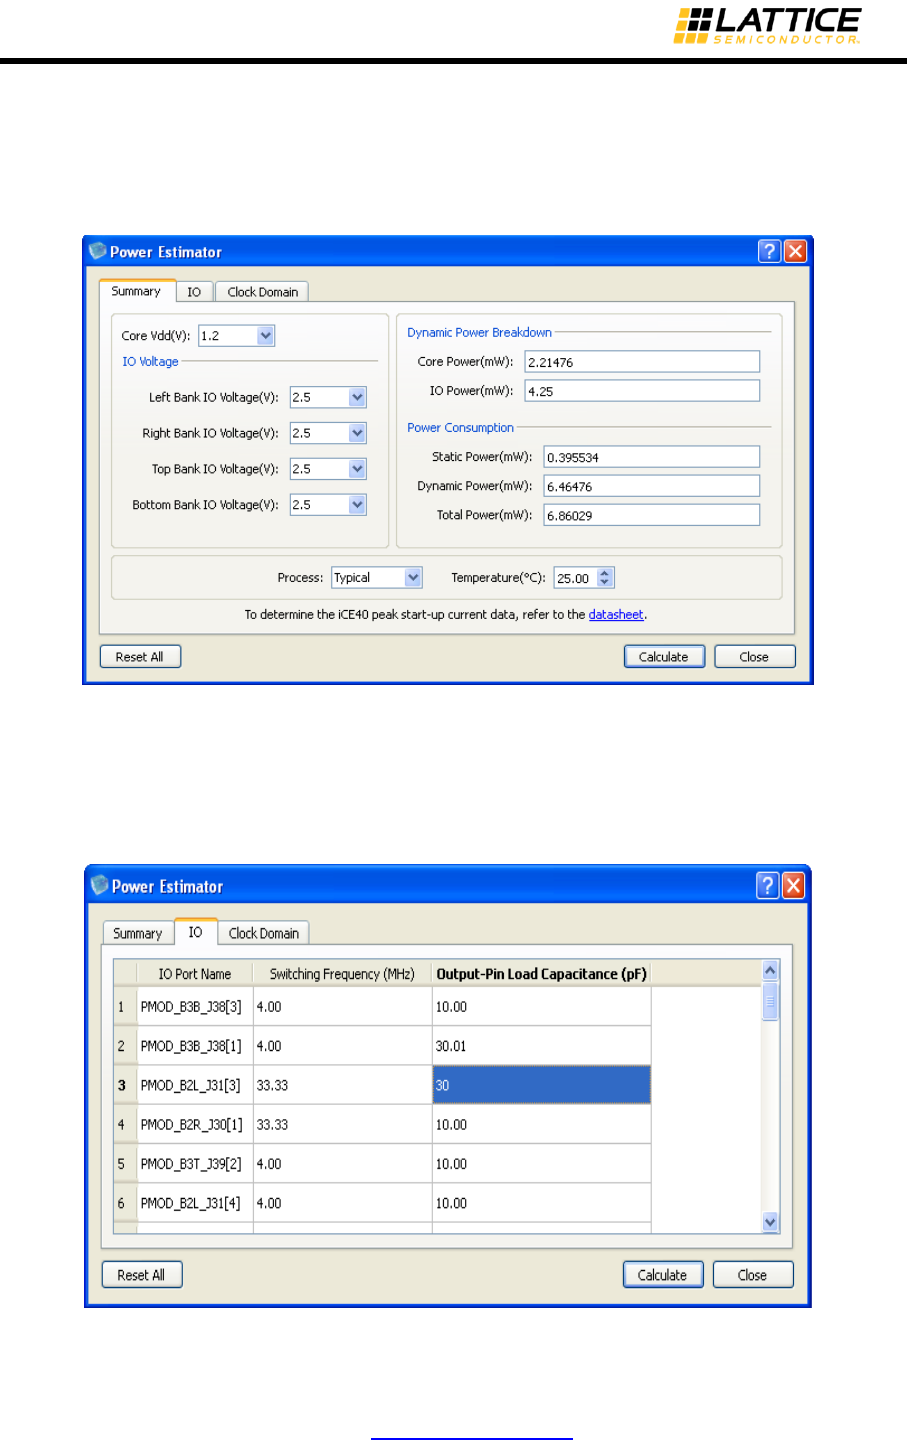Click frequency cell 33.33 for PMOD_B2R_J30[1]
Image resolution: width=907 pixels, height=1440 pixels.
point(342,1124)
